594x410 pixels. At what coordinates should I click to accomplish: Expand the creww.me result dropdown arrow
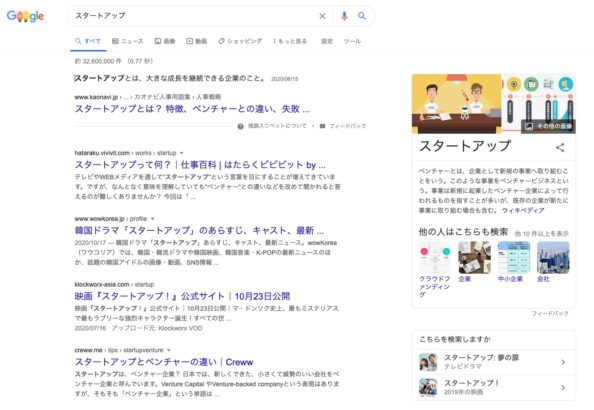click(169, 350)
